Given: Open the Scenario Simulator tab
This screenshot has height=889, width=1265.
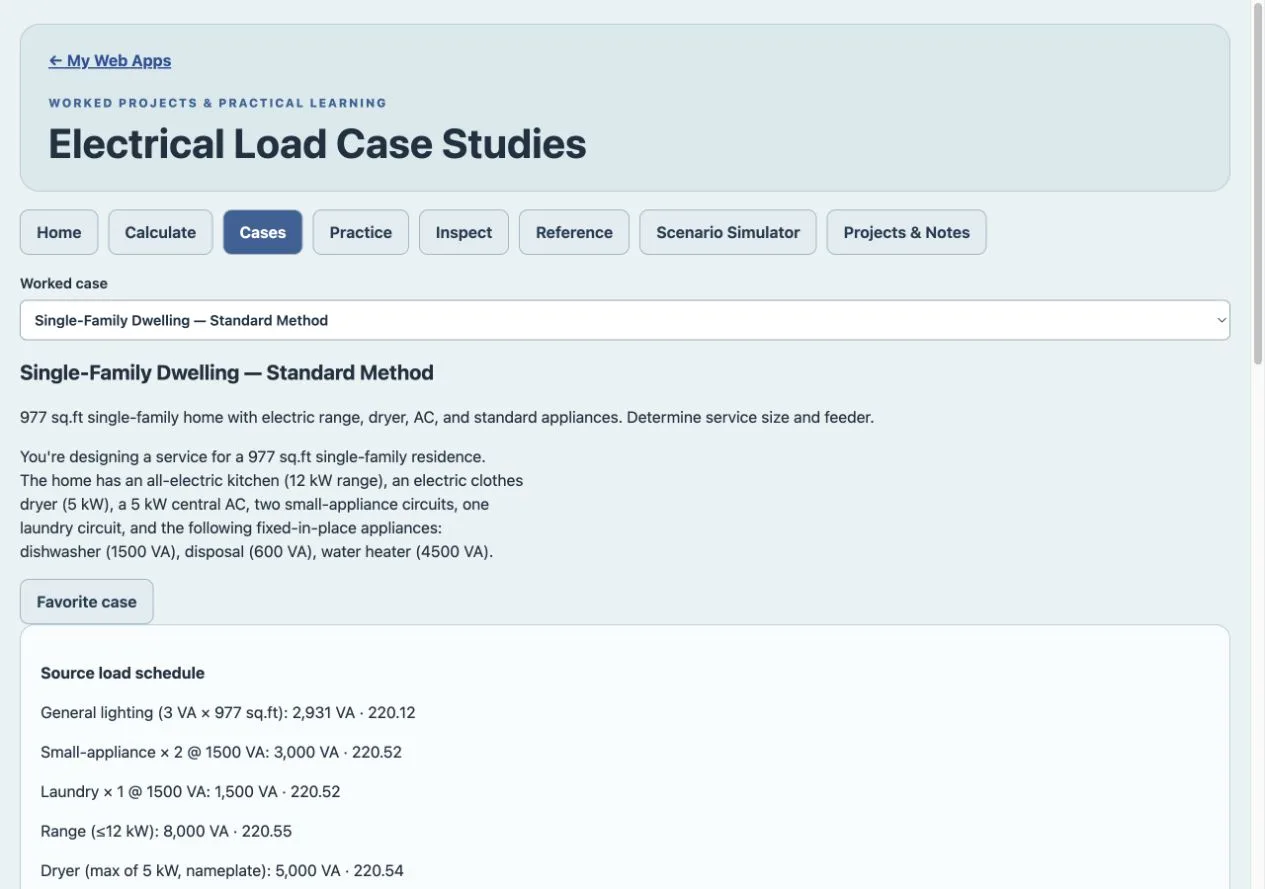Looking at the screenshot, I should coord(728,232).
